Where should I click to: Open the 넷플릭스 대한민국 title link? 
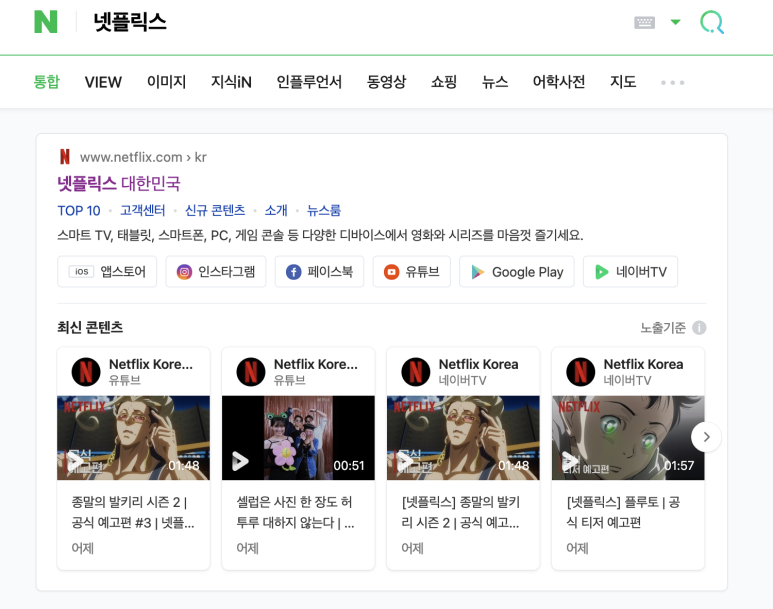119,183
